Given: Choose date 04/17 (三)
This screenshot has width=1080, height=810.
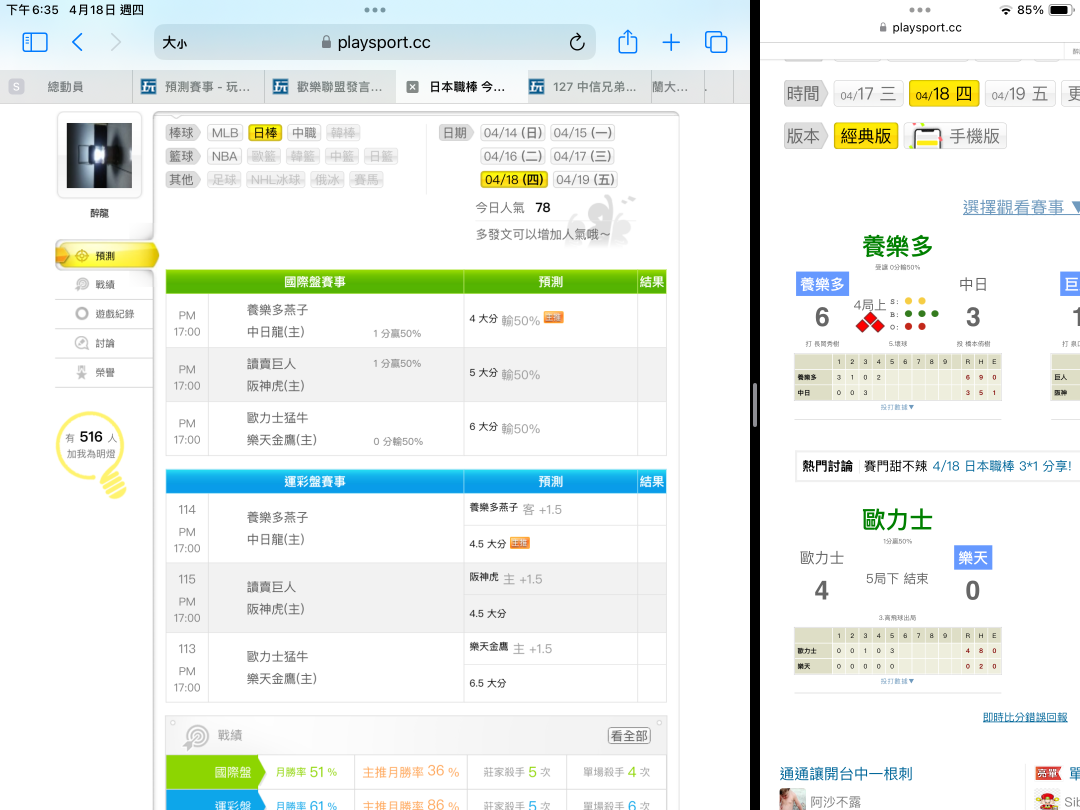Looking at the screenshot, I should tap(583, 156).
